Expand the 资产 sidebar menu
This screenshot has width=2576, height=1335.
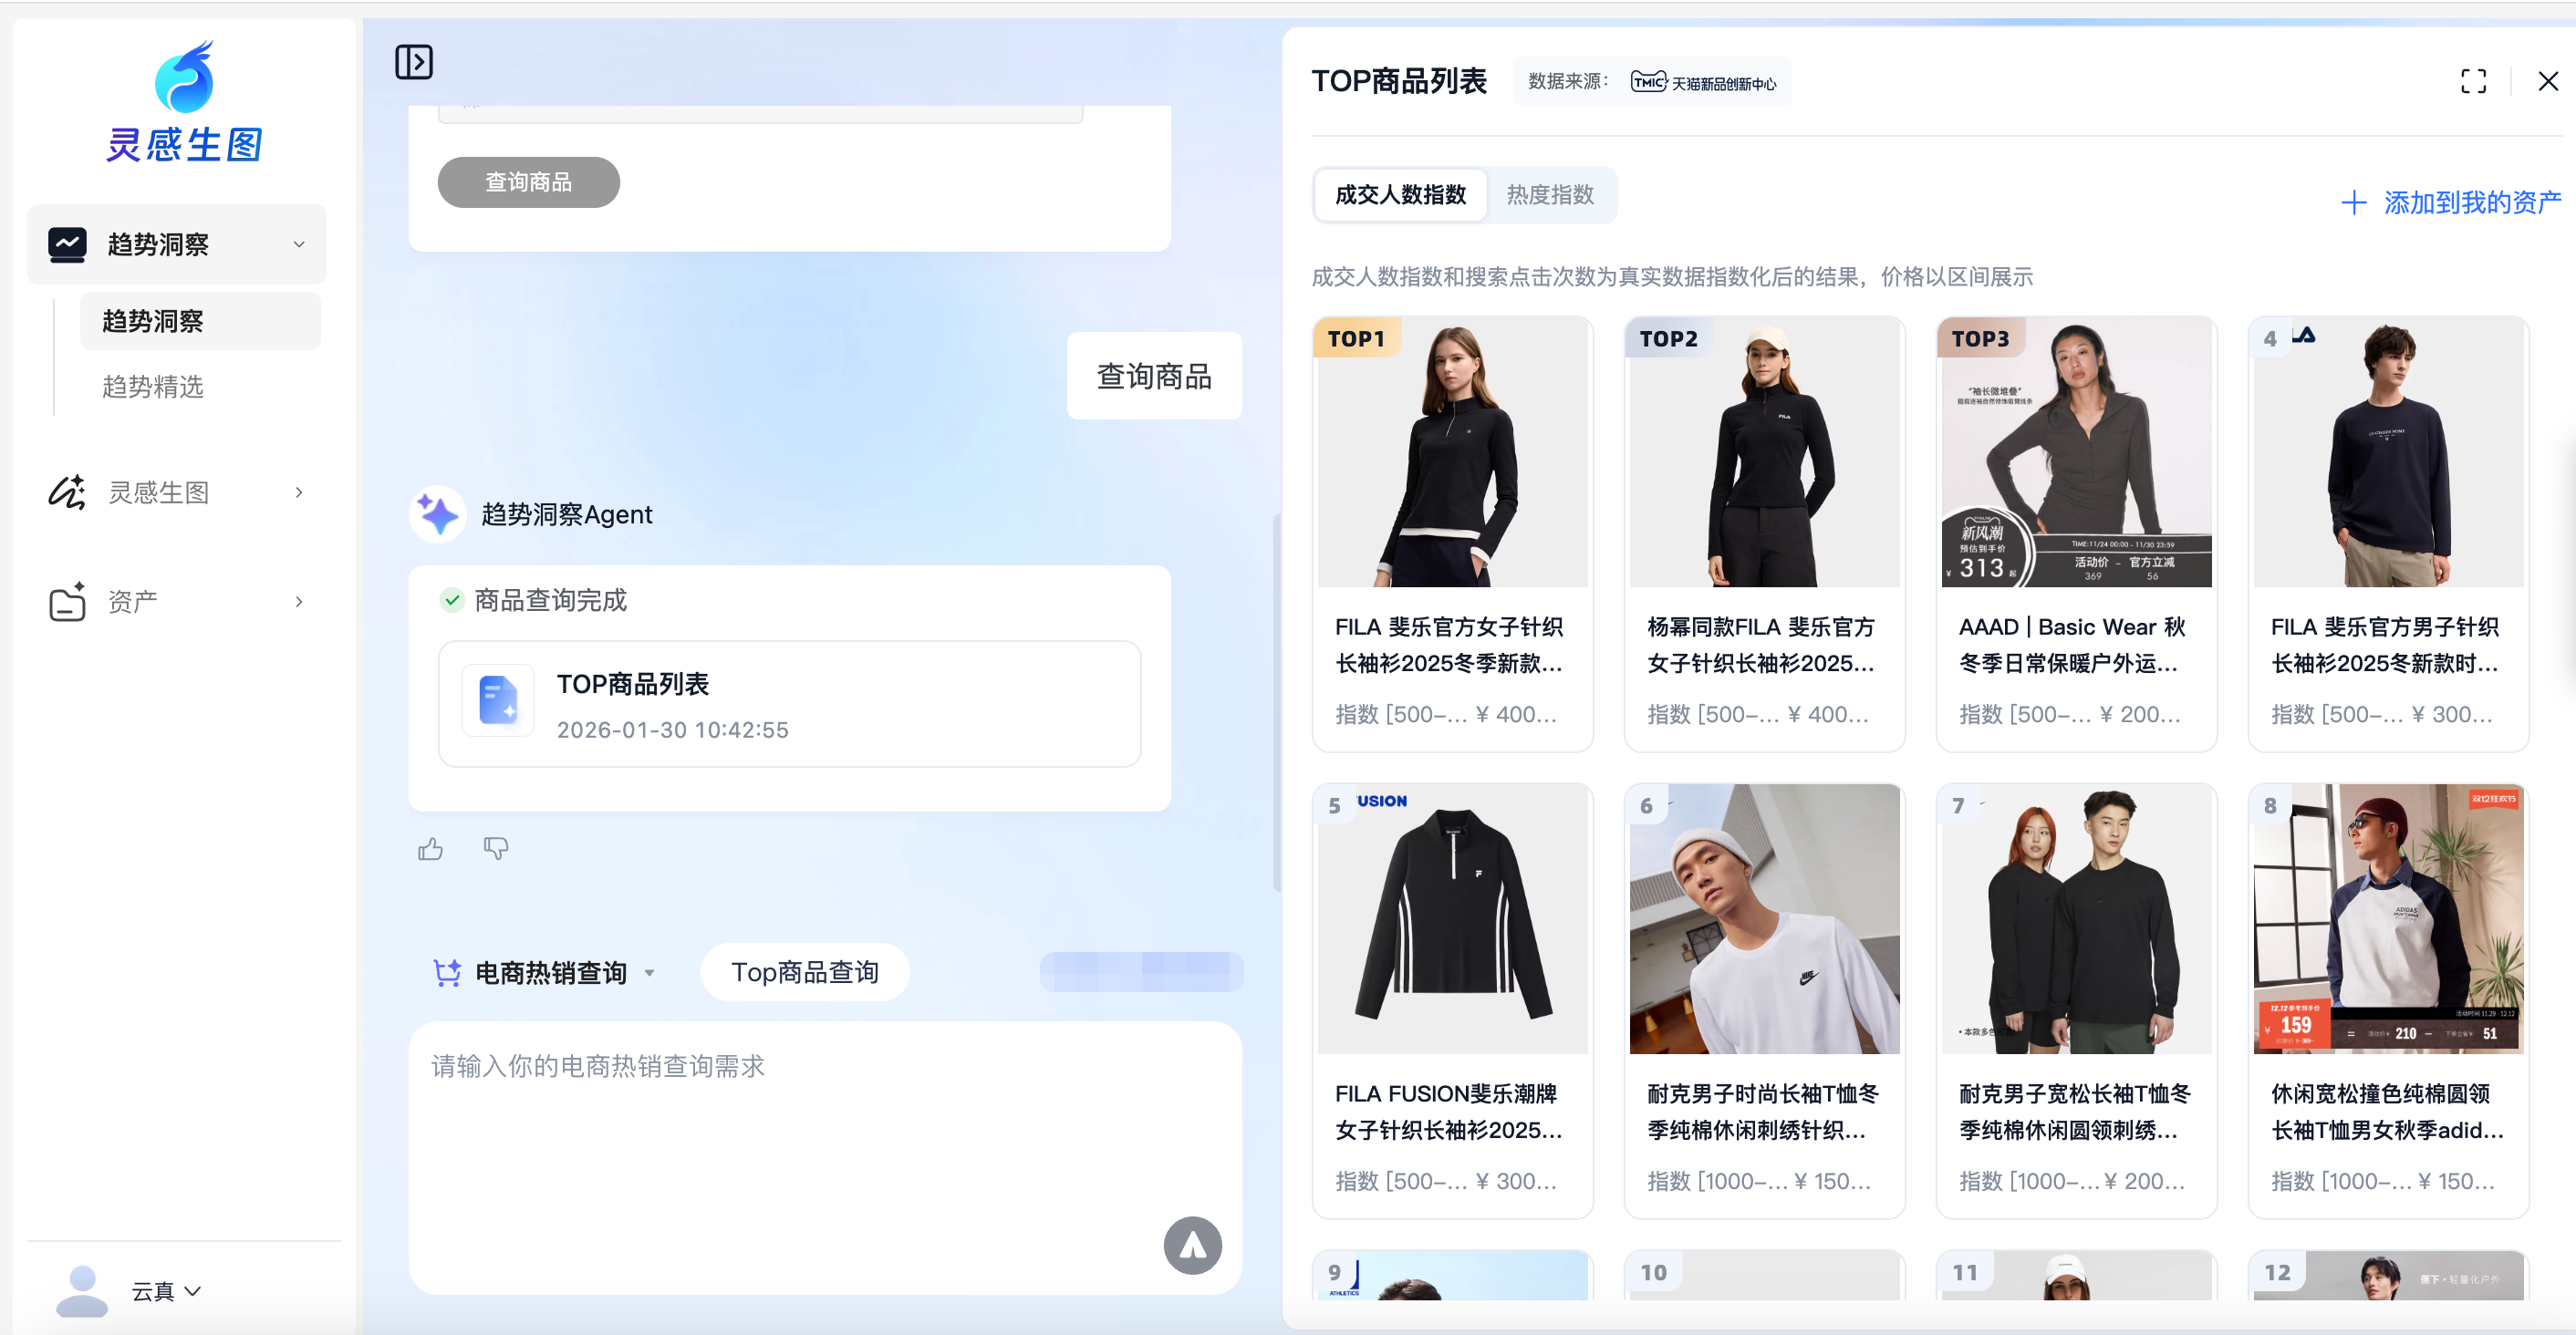click(x=298, y=602)
